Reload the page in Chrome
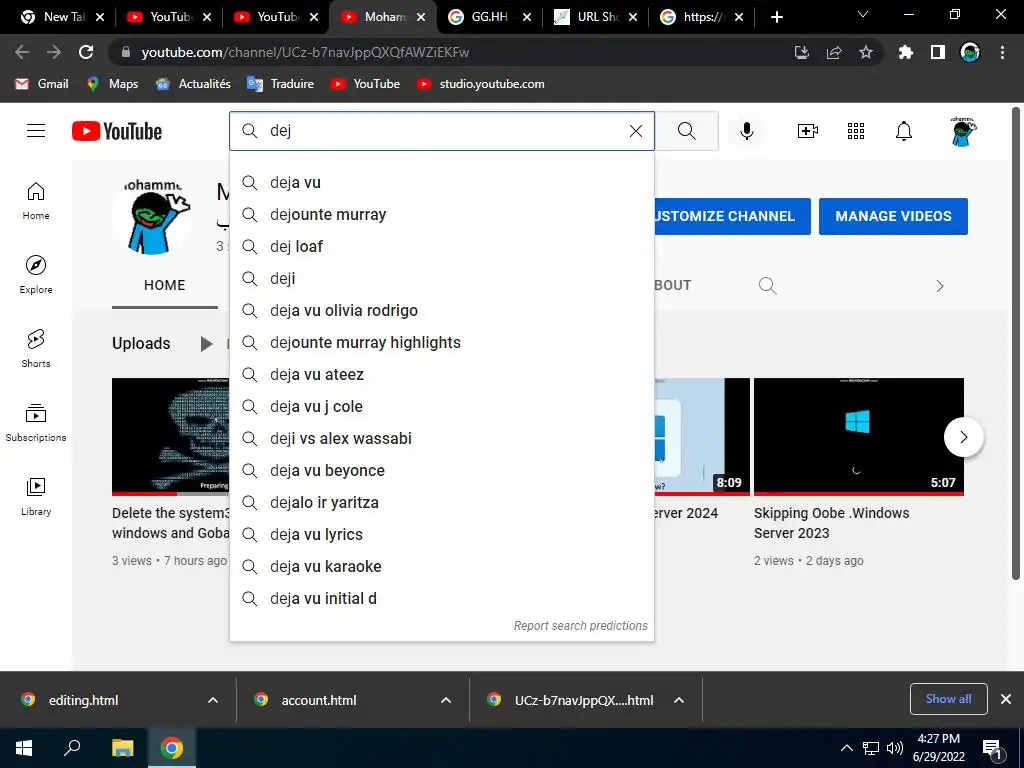1024x768 pixels. [86, 52]
